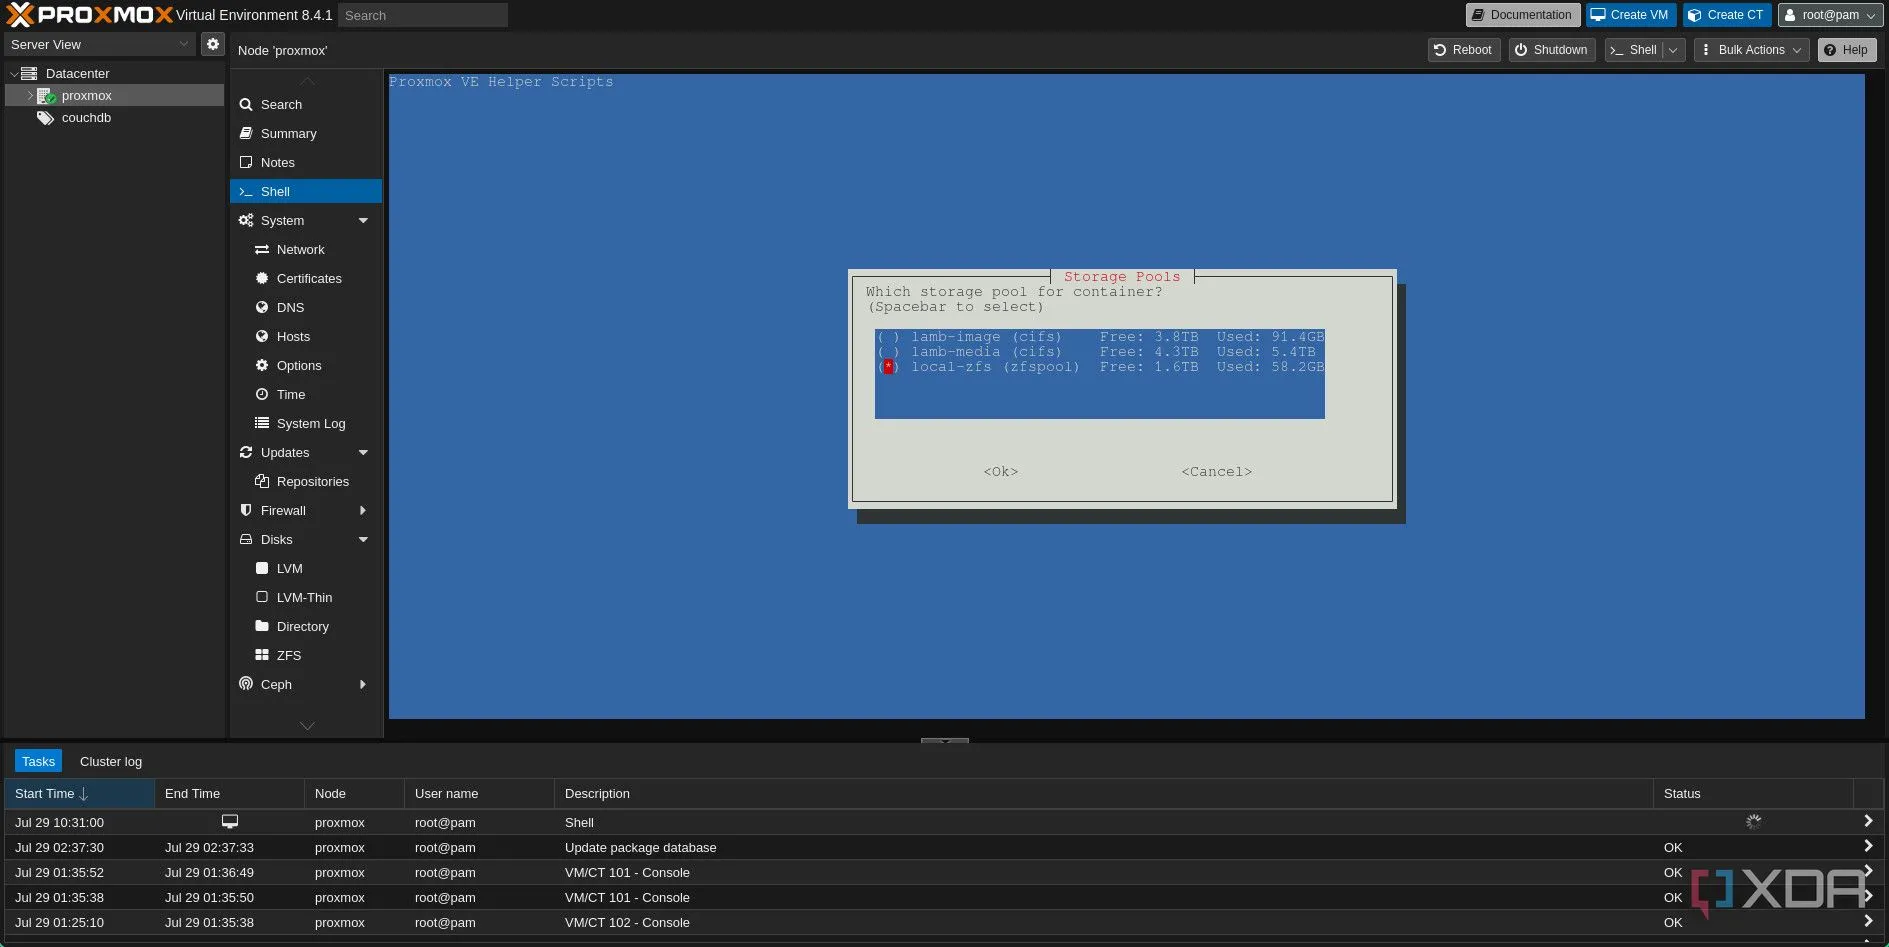Select the lamb-media (cifs) radio option

888,352
